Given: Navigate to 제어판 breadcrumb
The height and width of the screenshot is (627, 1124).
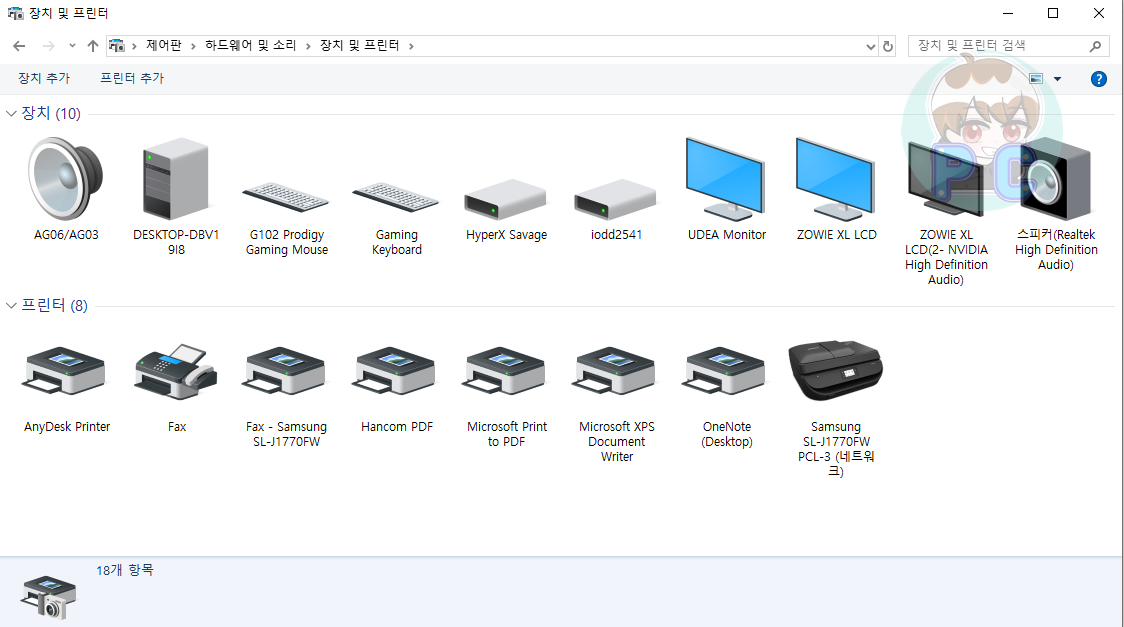Looking at the screenshot, I should coord(163,45).
